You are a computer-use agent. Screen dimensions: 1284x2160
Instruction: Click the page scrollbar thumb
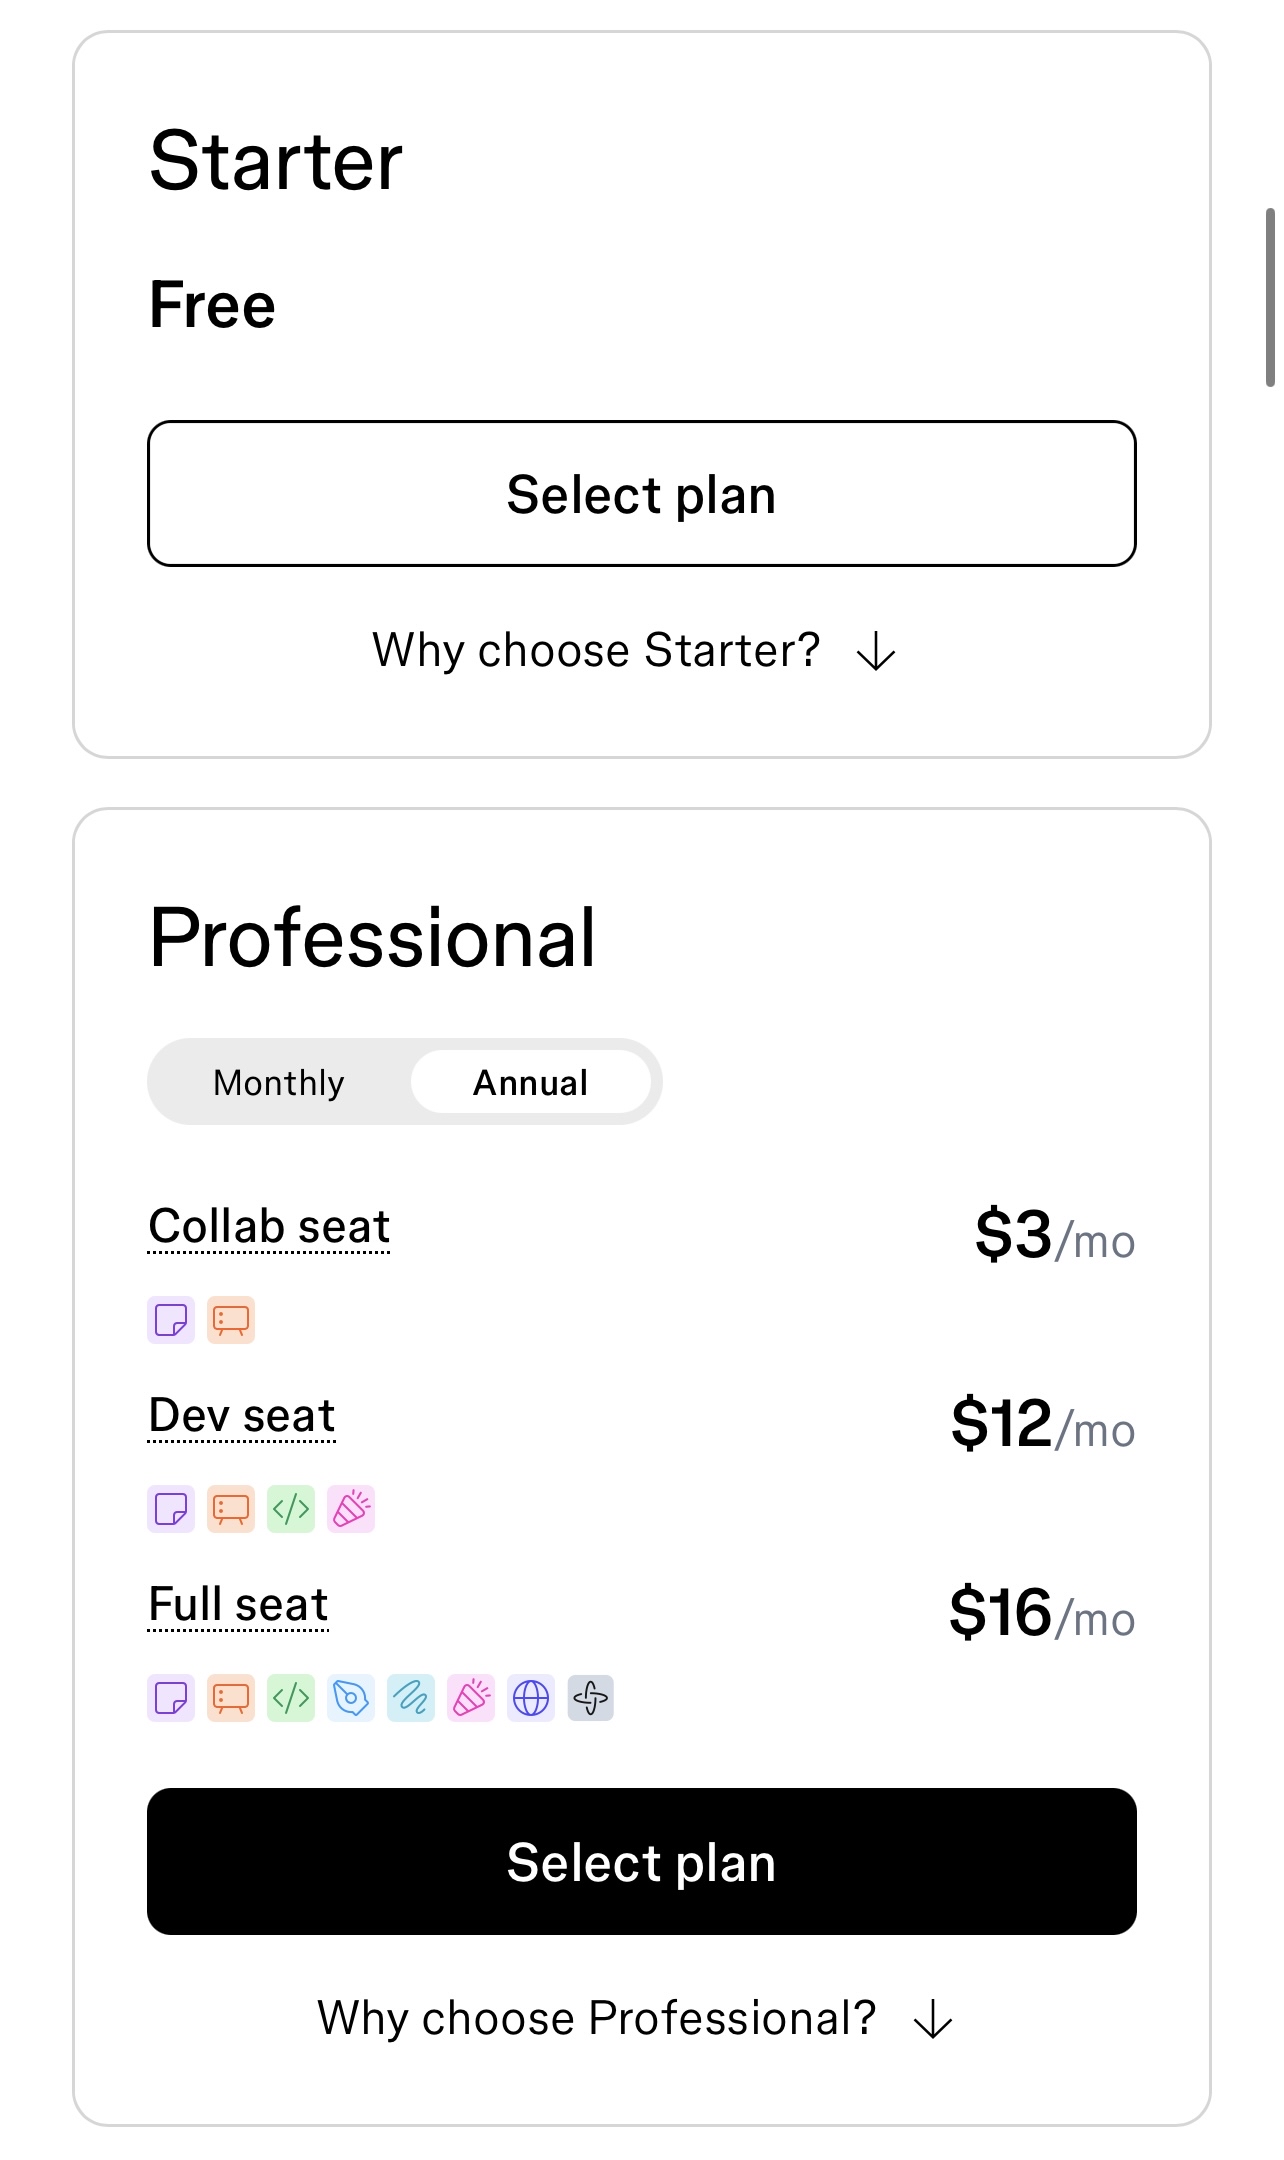tap(1270, 297)
